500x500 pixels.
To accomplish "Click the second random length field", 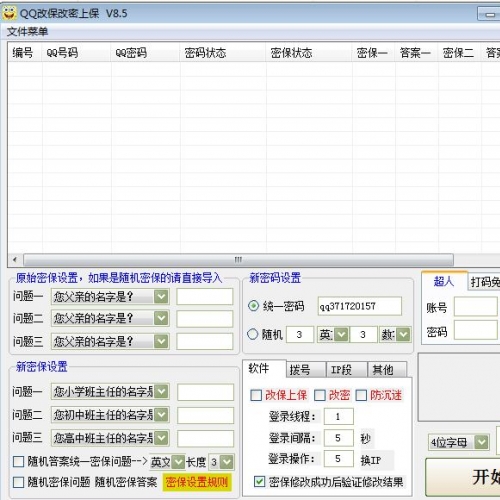I will tap(363, 334).
